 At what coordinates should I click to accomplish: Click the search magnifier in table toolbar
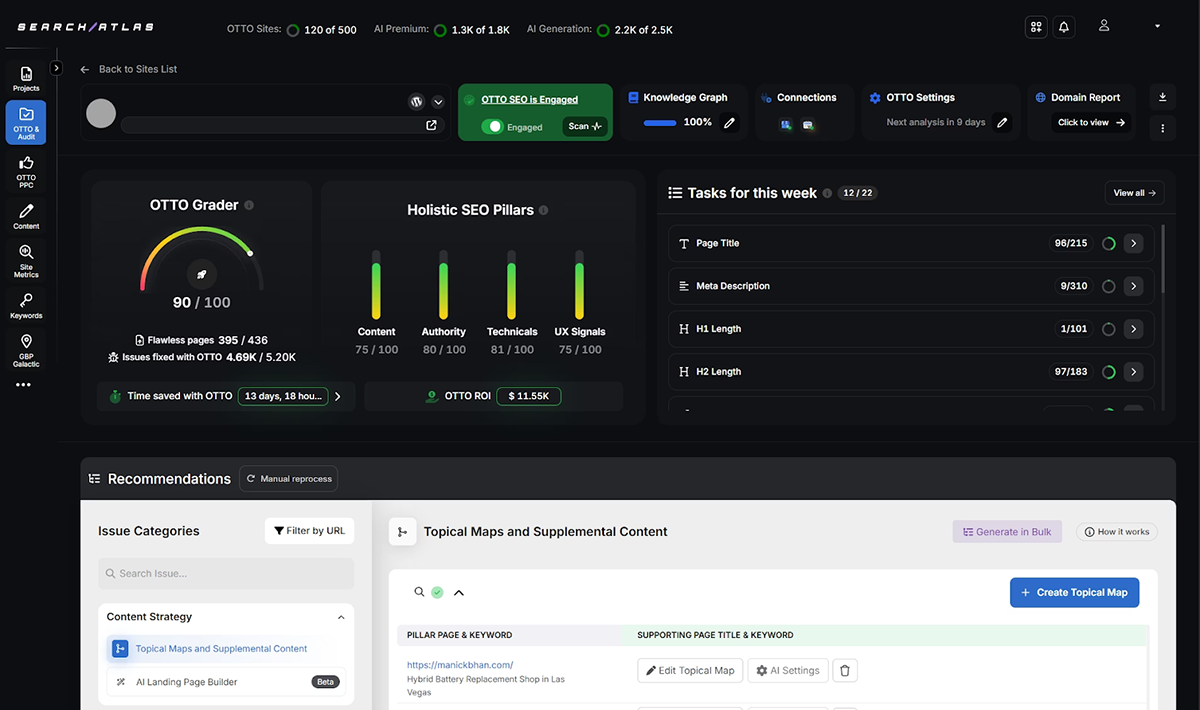(x=420, y=592)
